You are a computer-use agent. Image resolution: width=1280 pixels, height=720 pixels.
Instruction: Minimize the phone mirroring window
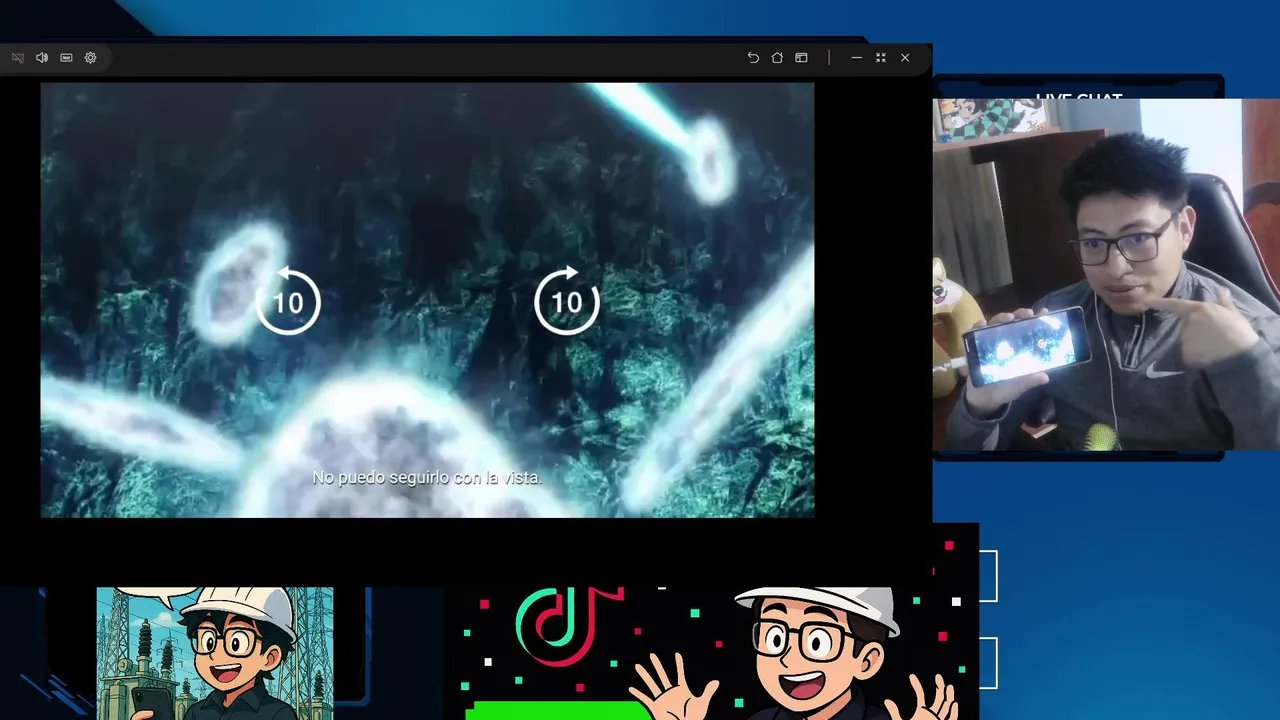click(856, 58)
